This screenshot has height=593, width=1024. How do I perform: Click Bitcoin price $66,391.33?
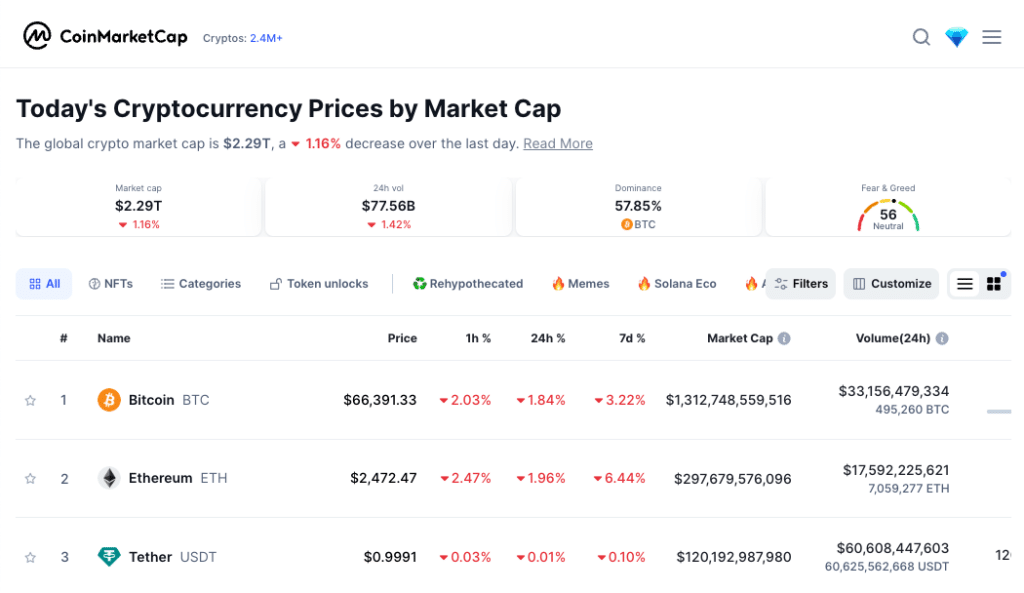pyautogui.click(x=380, y=400)
